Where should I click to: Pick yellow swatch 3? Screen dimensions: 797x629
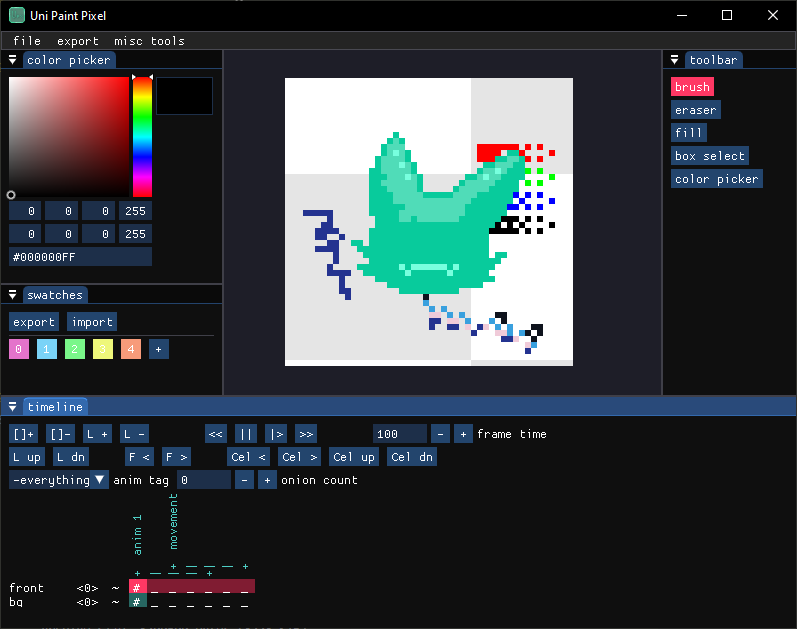tap(103, 349)
